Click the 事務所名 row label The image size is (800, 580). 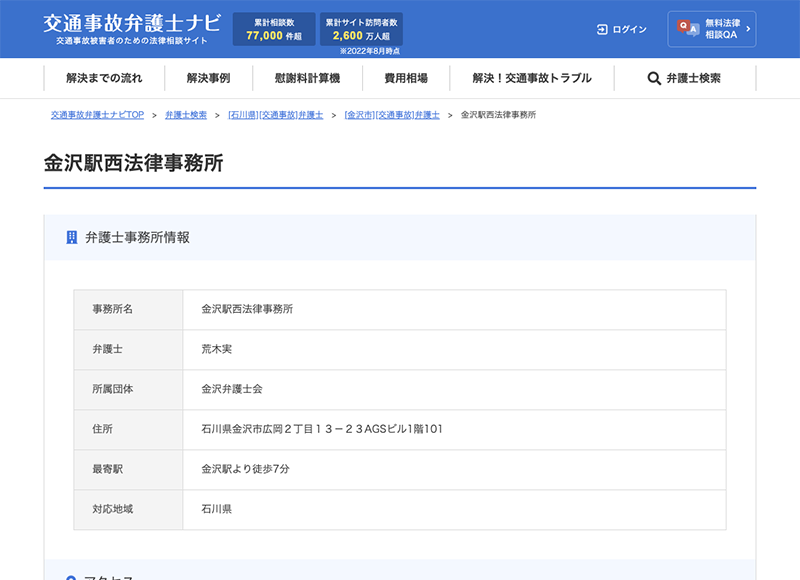[112, 309]
